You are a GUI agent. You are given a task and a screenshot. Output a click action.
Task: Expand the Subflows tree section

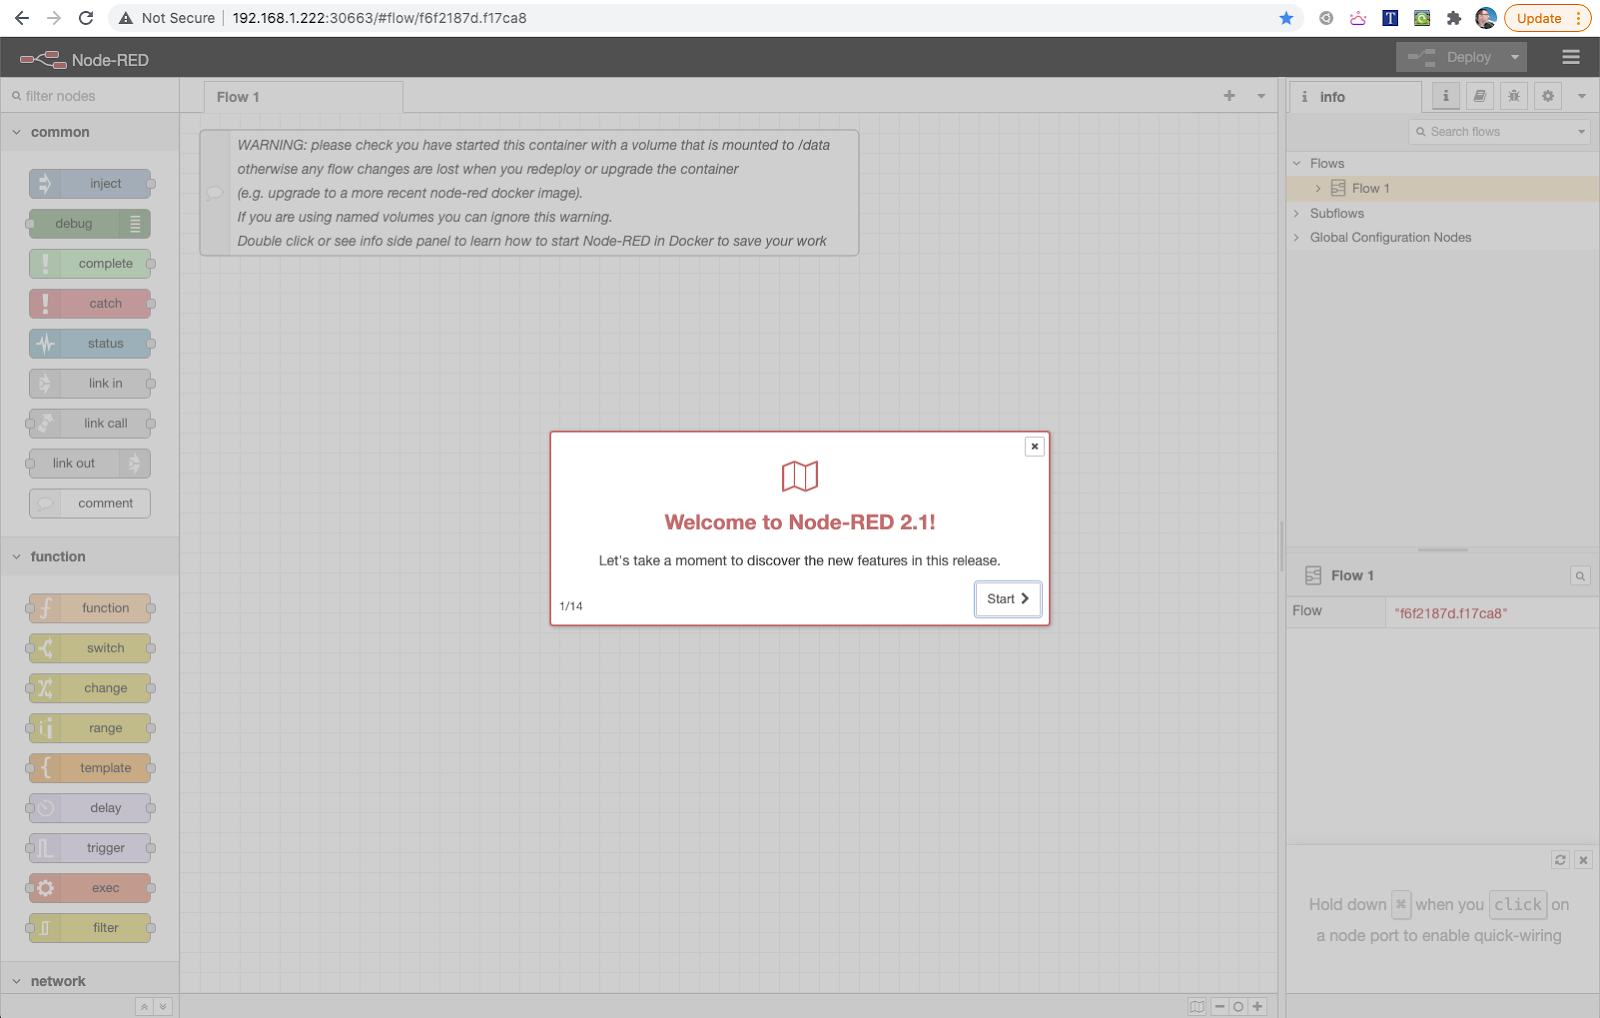[1297, 213]
